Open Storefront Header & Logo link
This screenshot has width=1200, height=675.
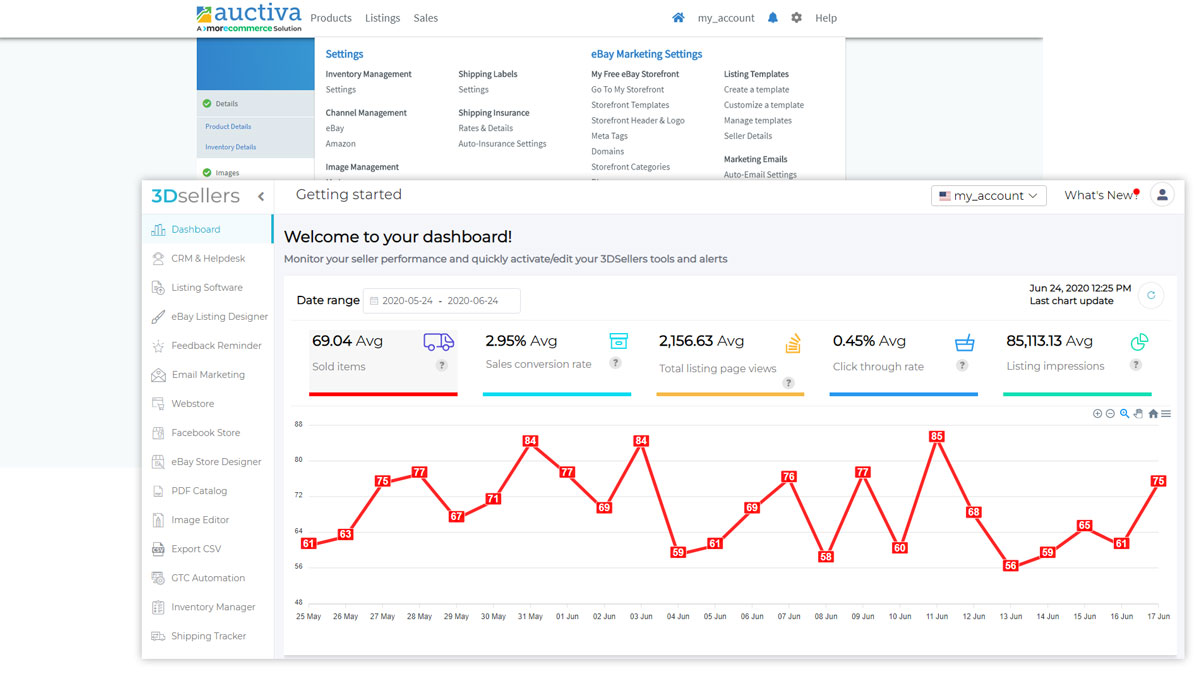click(x=638, y=120)
